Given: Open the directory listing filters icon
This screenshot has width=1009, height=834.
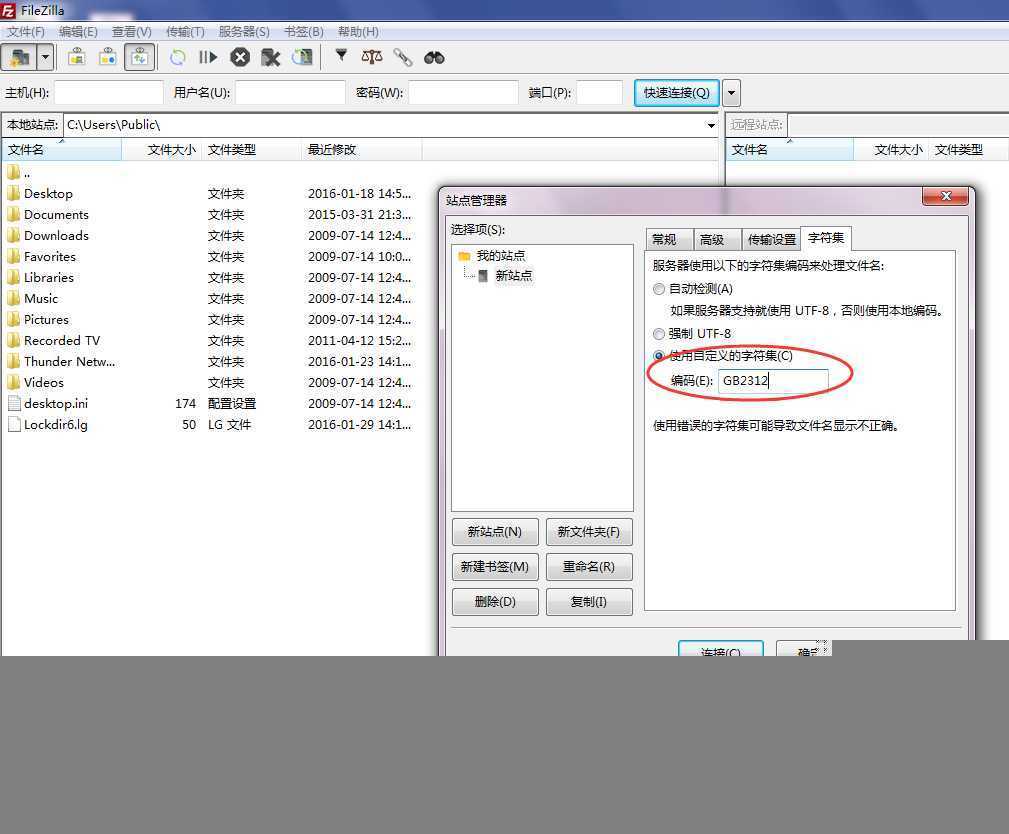Looking at the screenshot, I should (341, 57).
